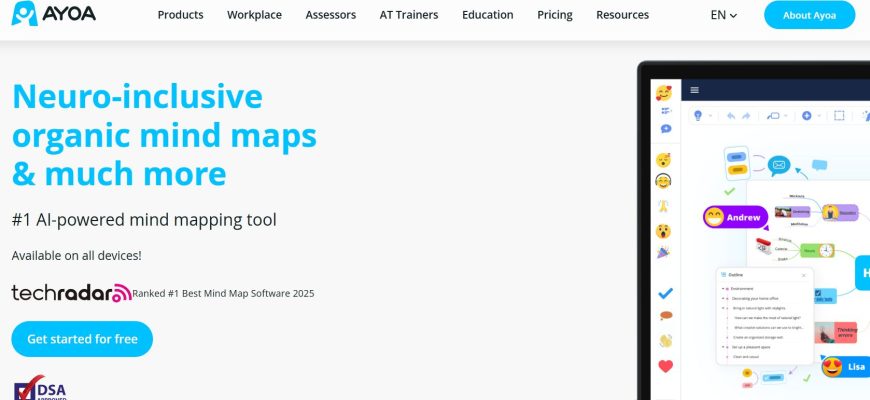Click the Ayoa logo in header
This screenshot has height=400, width=870.
pyautogui.click(x=53, y=15)
